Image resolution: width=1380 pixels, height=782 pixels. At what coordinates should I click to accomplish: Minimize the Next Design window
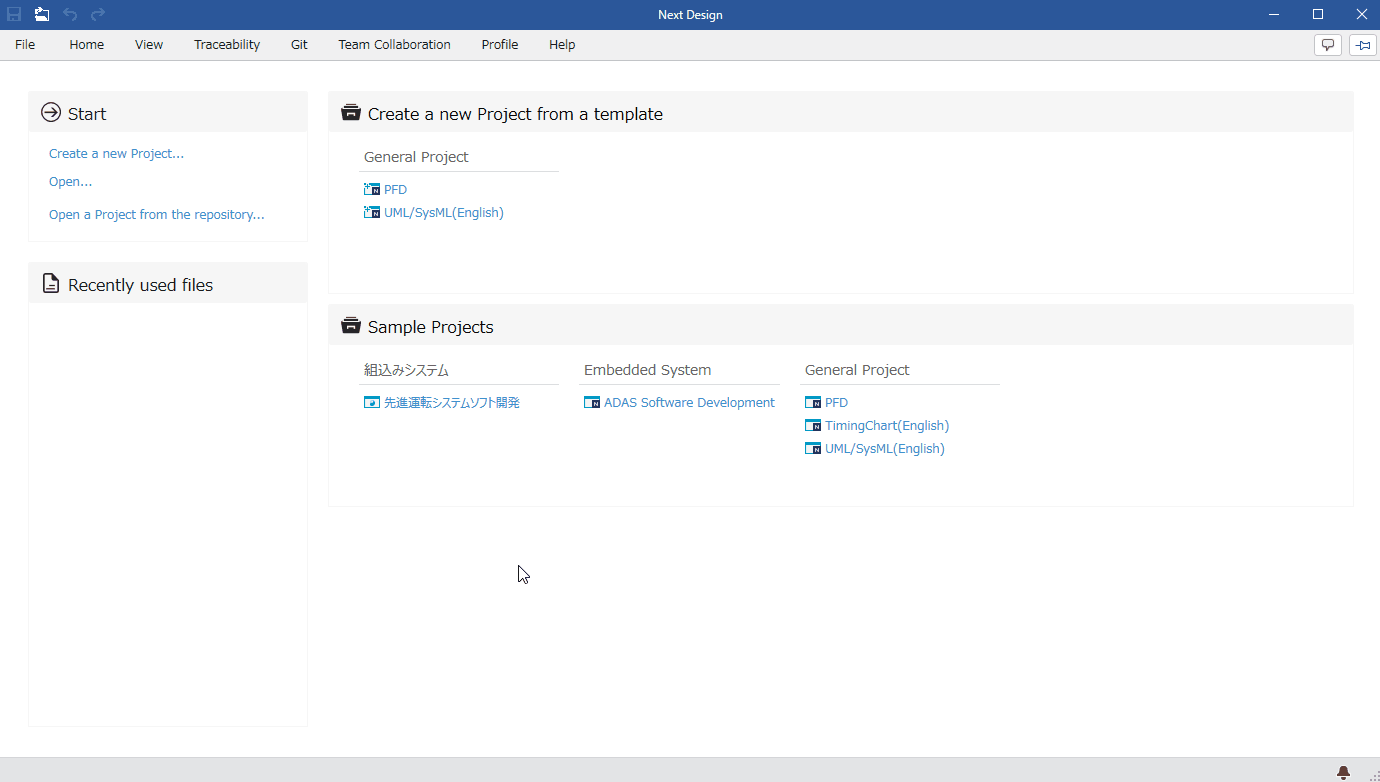coord(1274,14)
